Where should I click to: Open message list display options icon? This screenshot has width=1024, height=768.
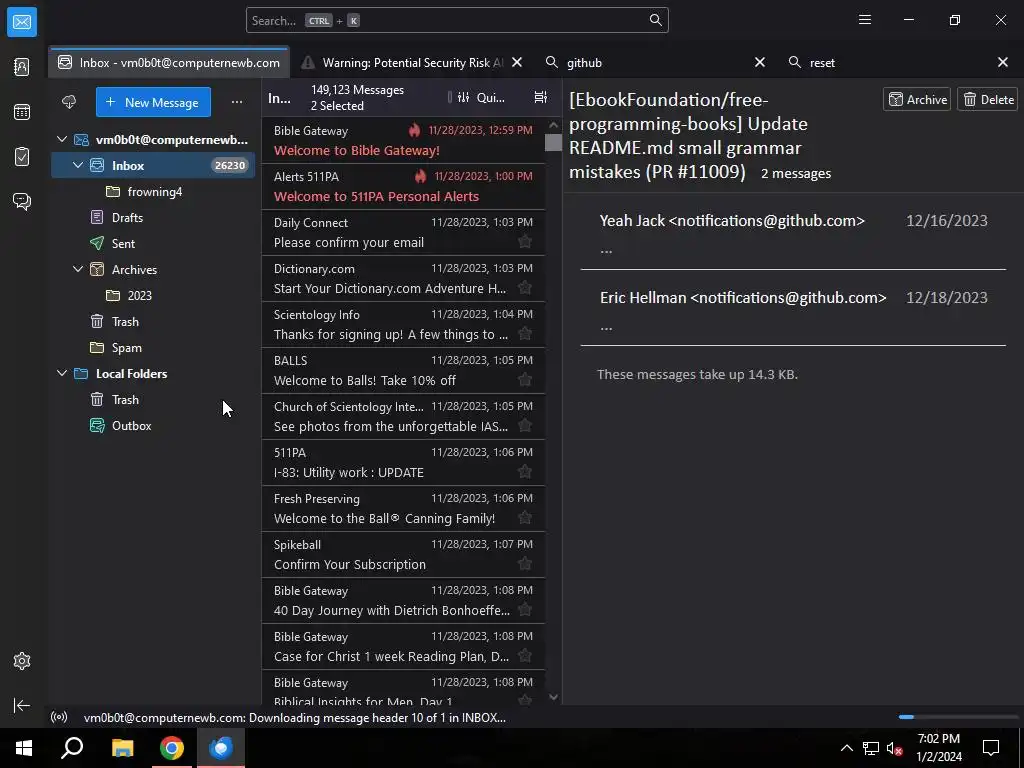pos(541,97)
